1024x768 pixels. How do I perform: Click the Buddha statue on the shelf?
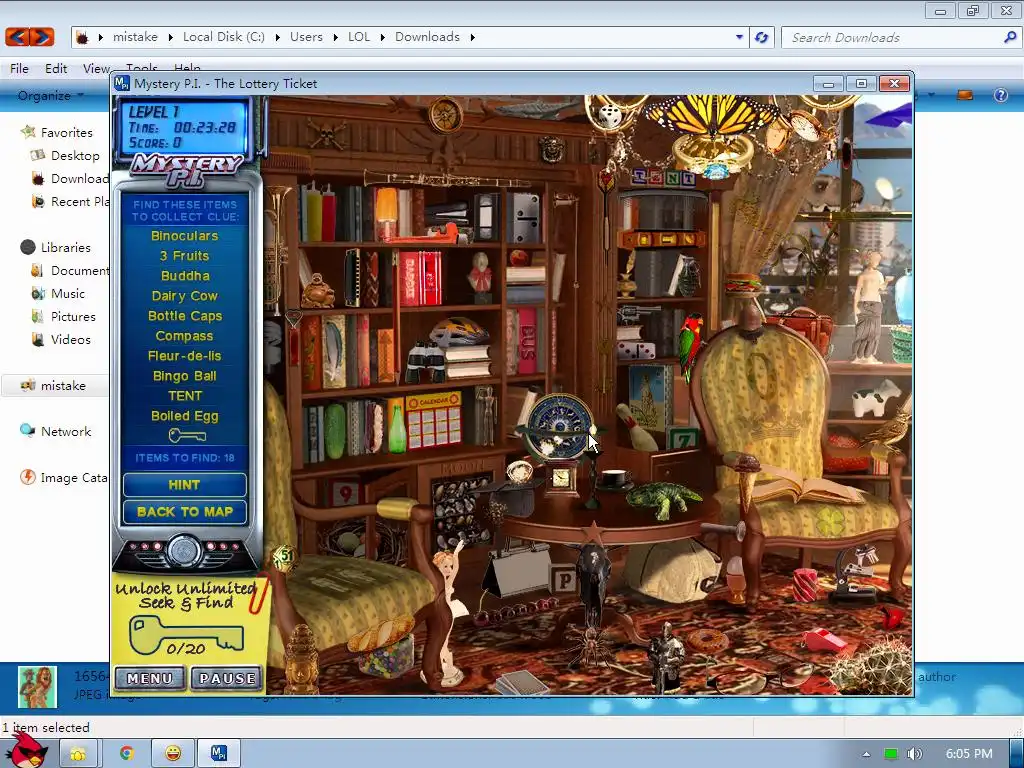pos(318,291)
